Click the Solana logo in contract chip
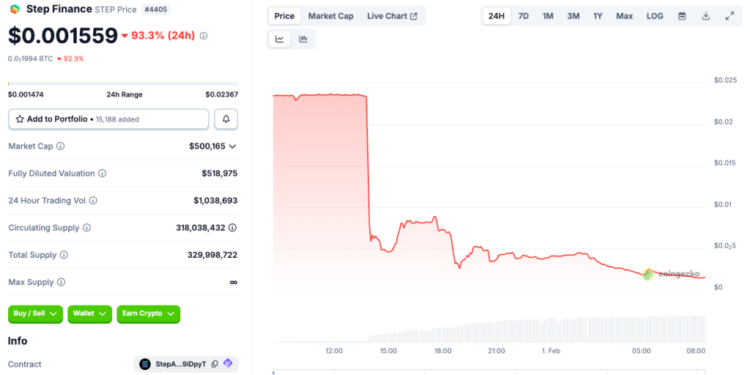750x375 pixels. 145,364
